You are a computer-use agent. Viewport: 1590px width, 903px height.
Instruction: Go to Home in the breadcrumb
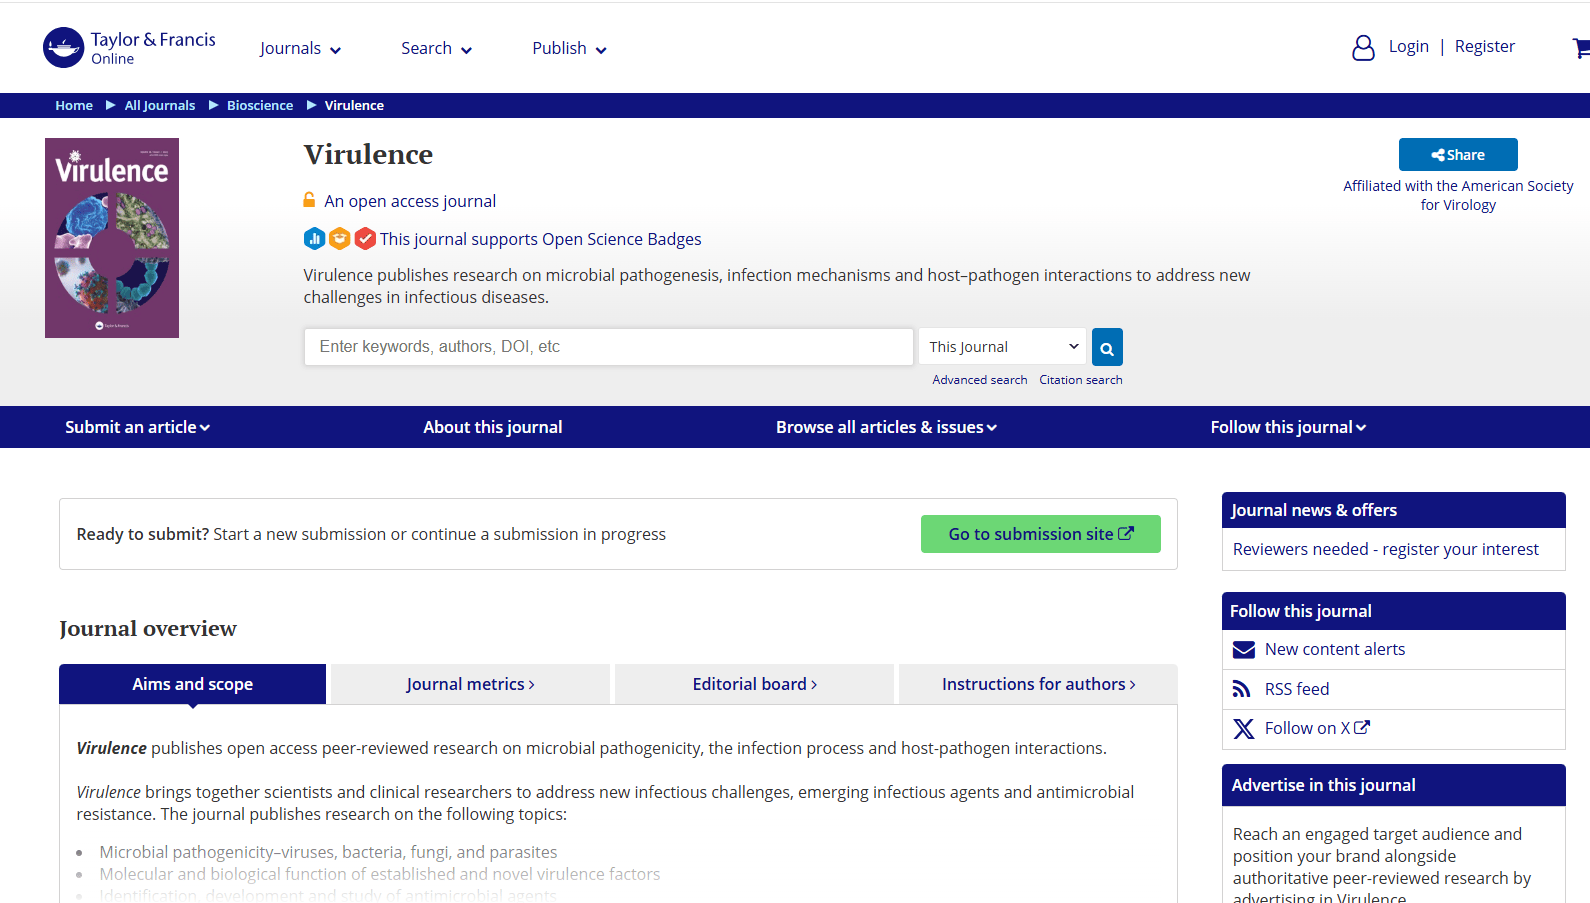point(74,105)
